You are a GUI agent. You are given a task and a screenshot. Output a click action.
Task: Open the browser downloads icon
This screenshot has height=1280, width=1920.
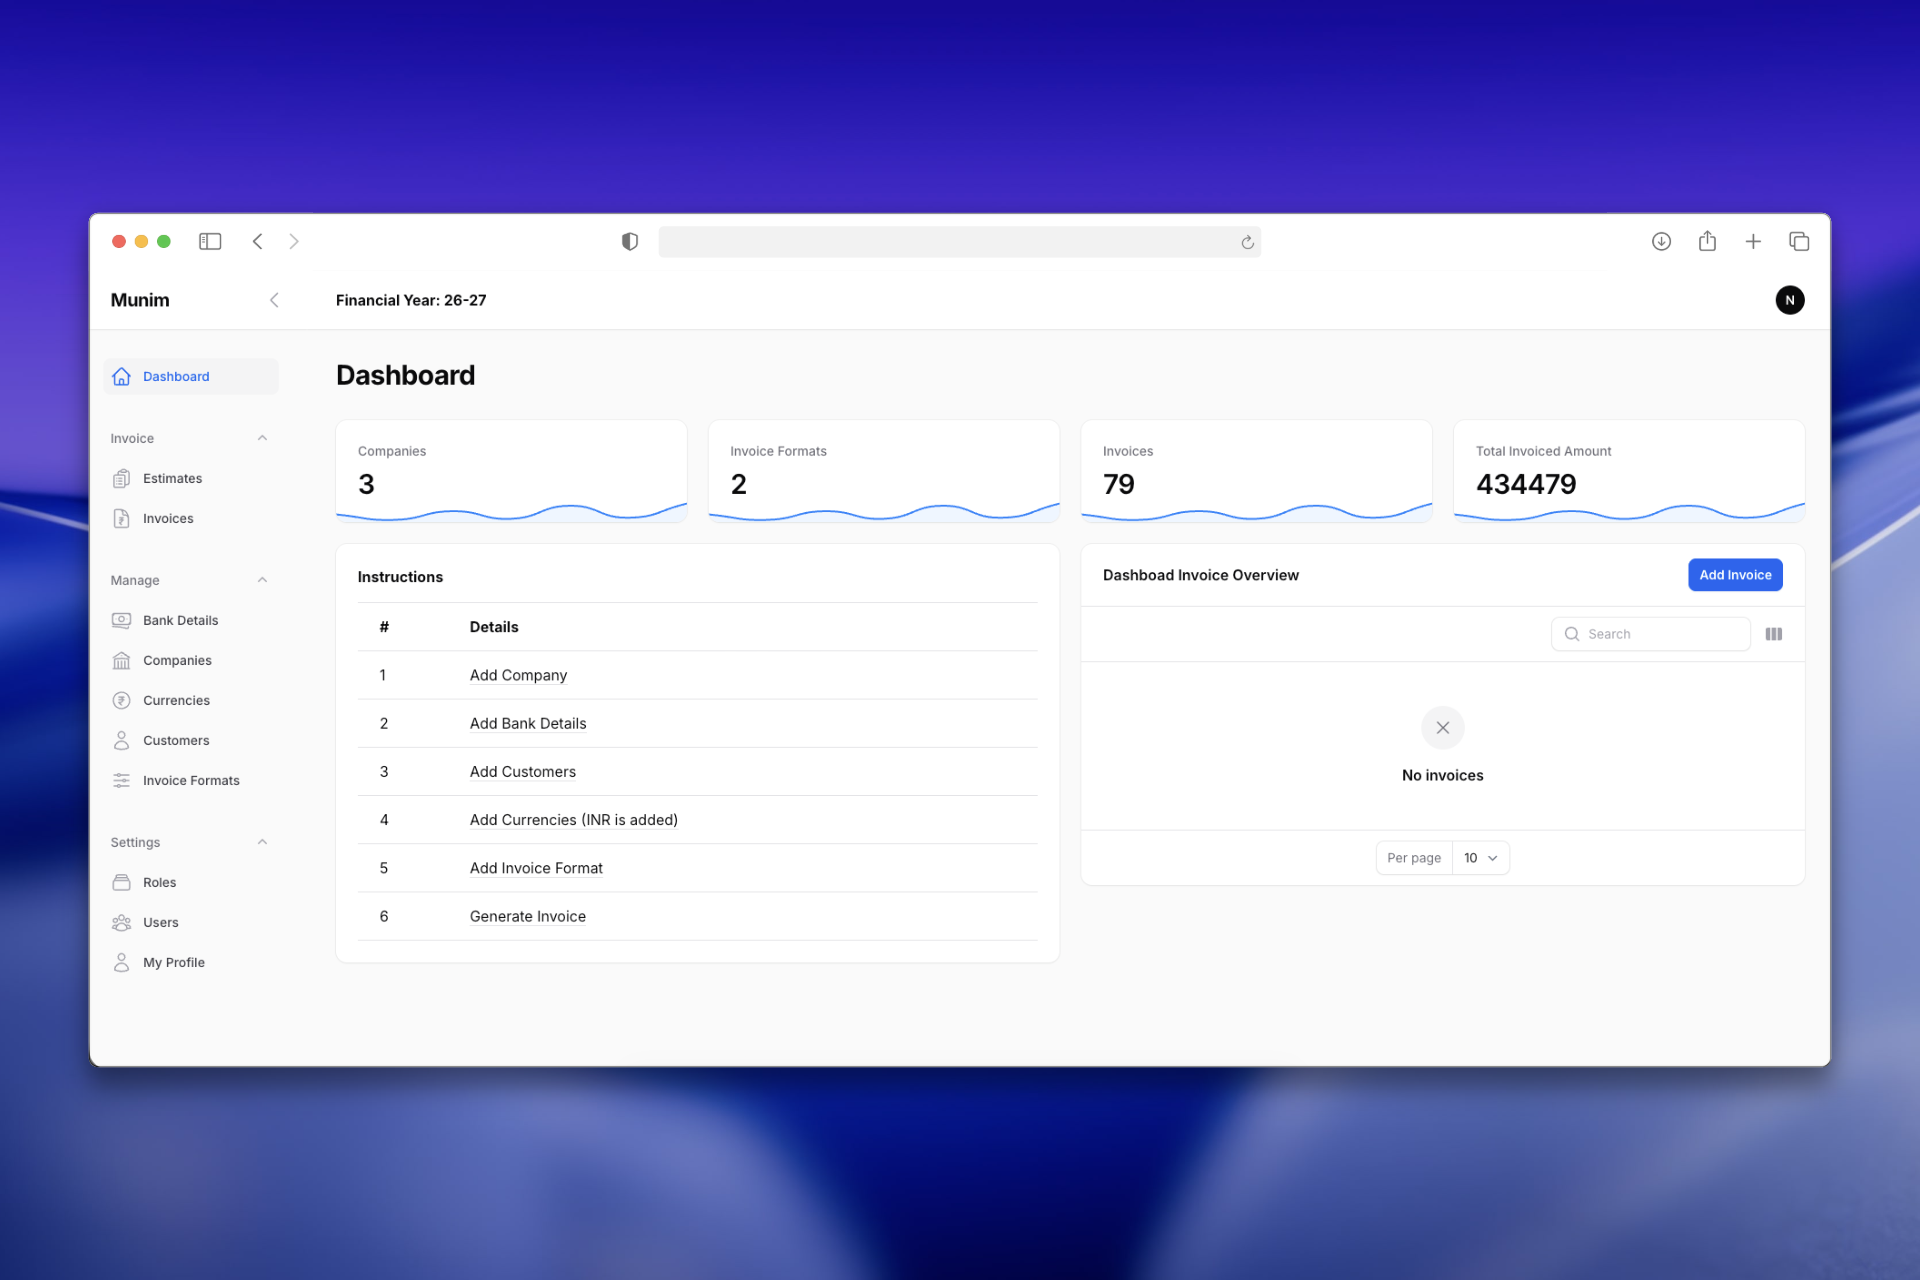(1661, 241)
